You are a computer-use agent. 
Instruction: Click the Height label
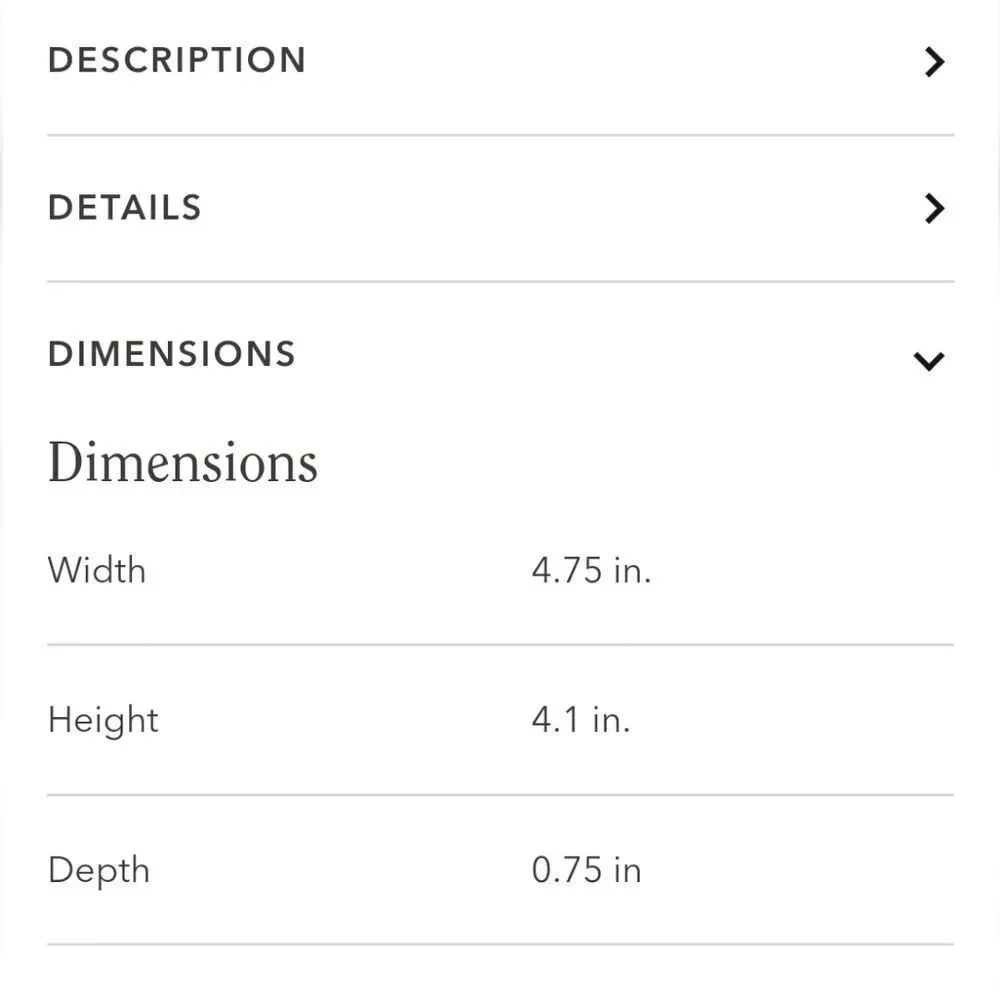(x=103, y=721)
